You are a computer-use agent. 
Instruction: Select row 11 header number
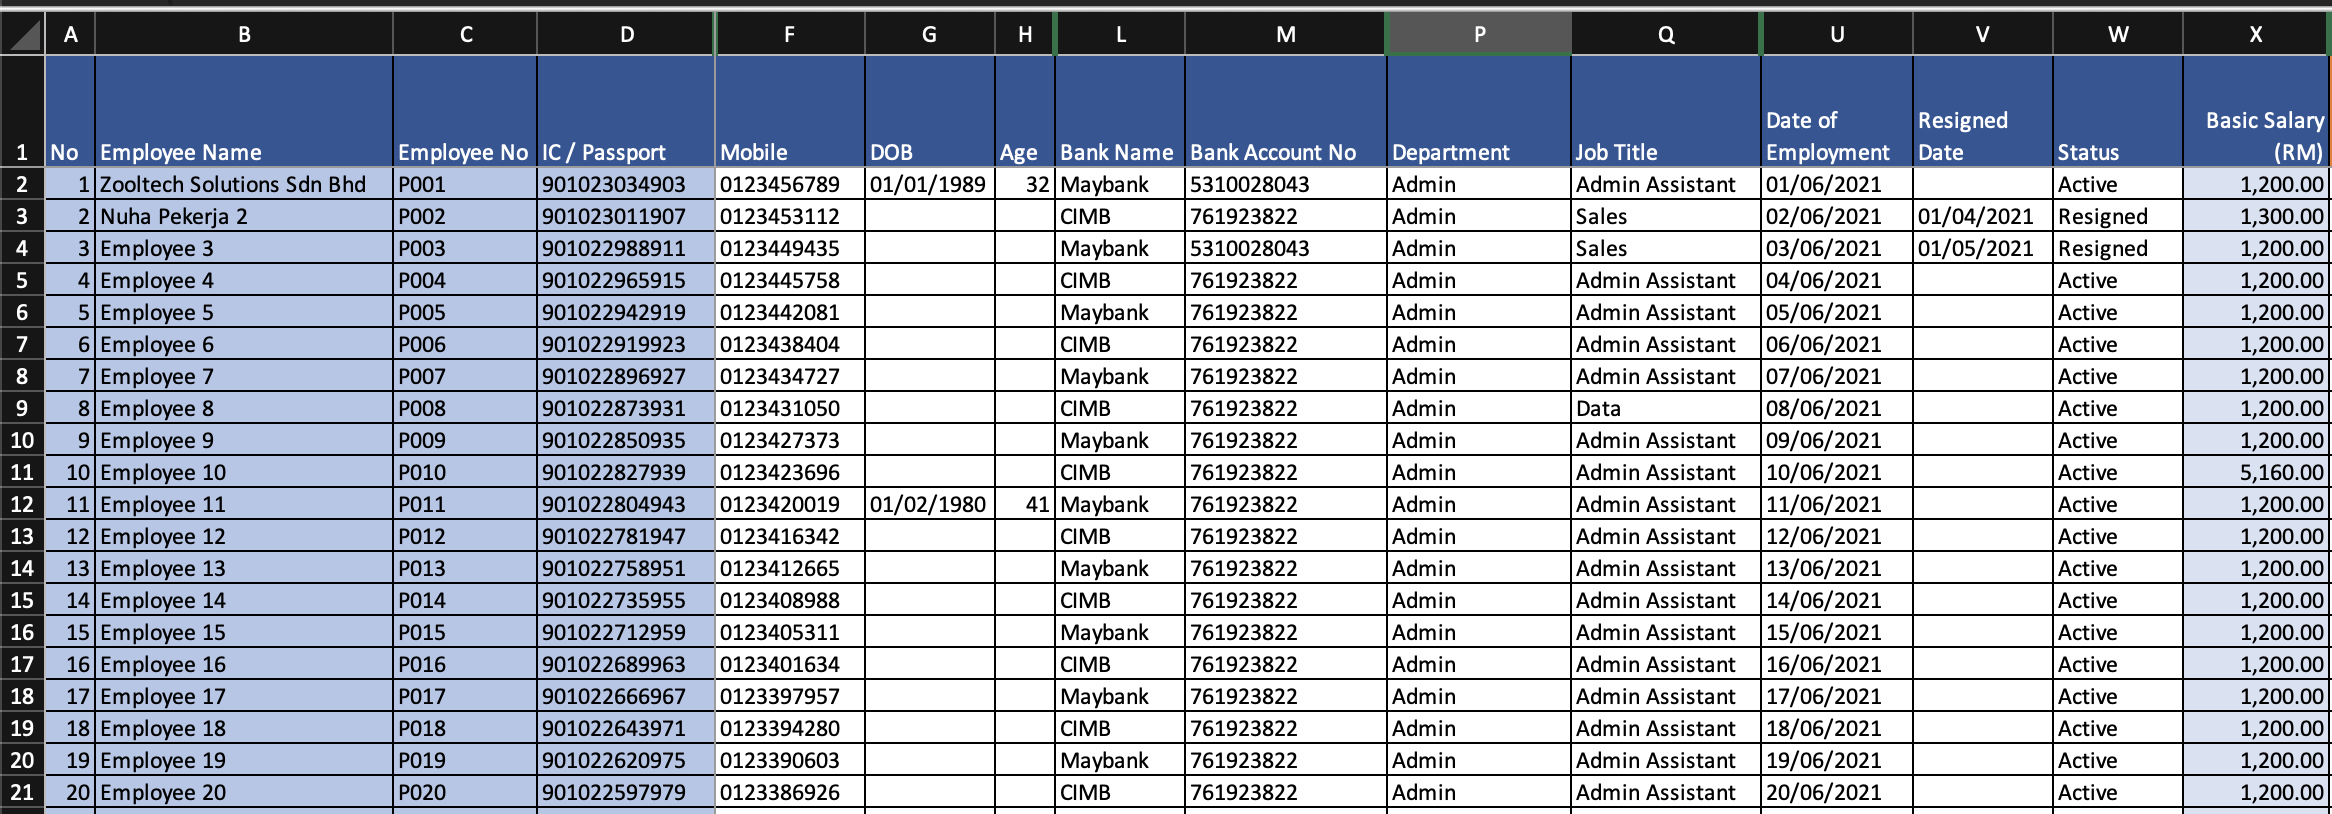(x=22, y=472)
